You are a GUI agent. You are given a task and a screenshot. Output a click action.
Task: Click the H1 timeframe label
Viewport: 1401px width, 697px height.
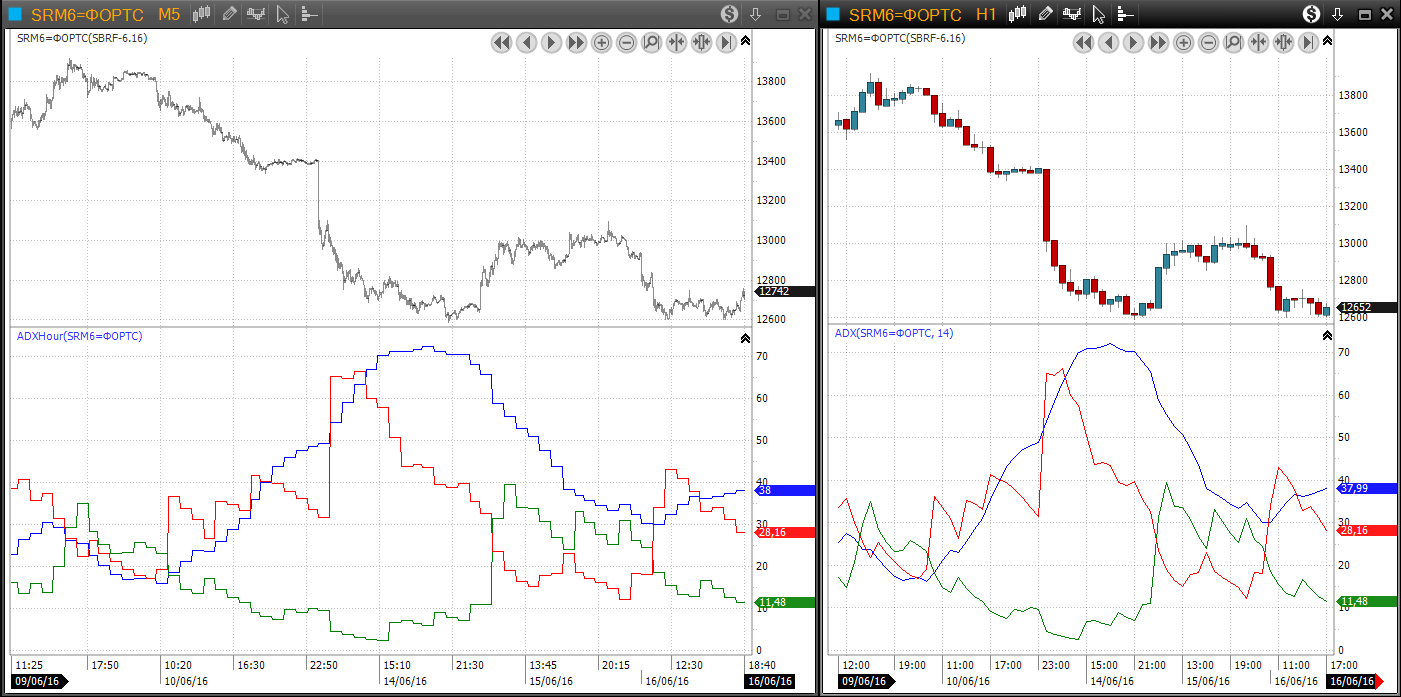coord(986,14)
